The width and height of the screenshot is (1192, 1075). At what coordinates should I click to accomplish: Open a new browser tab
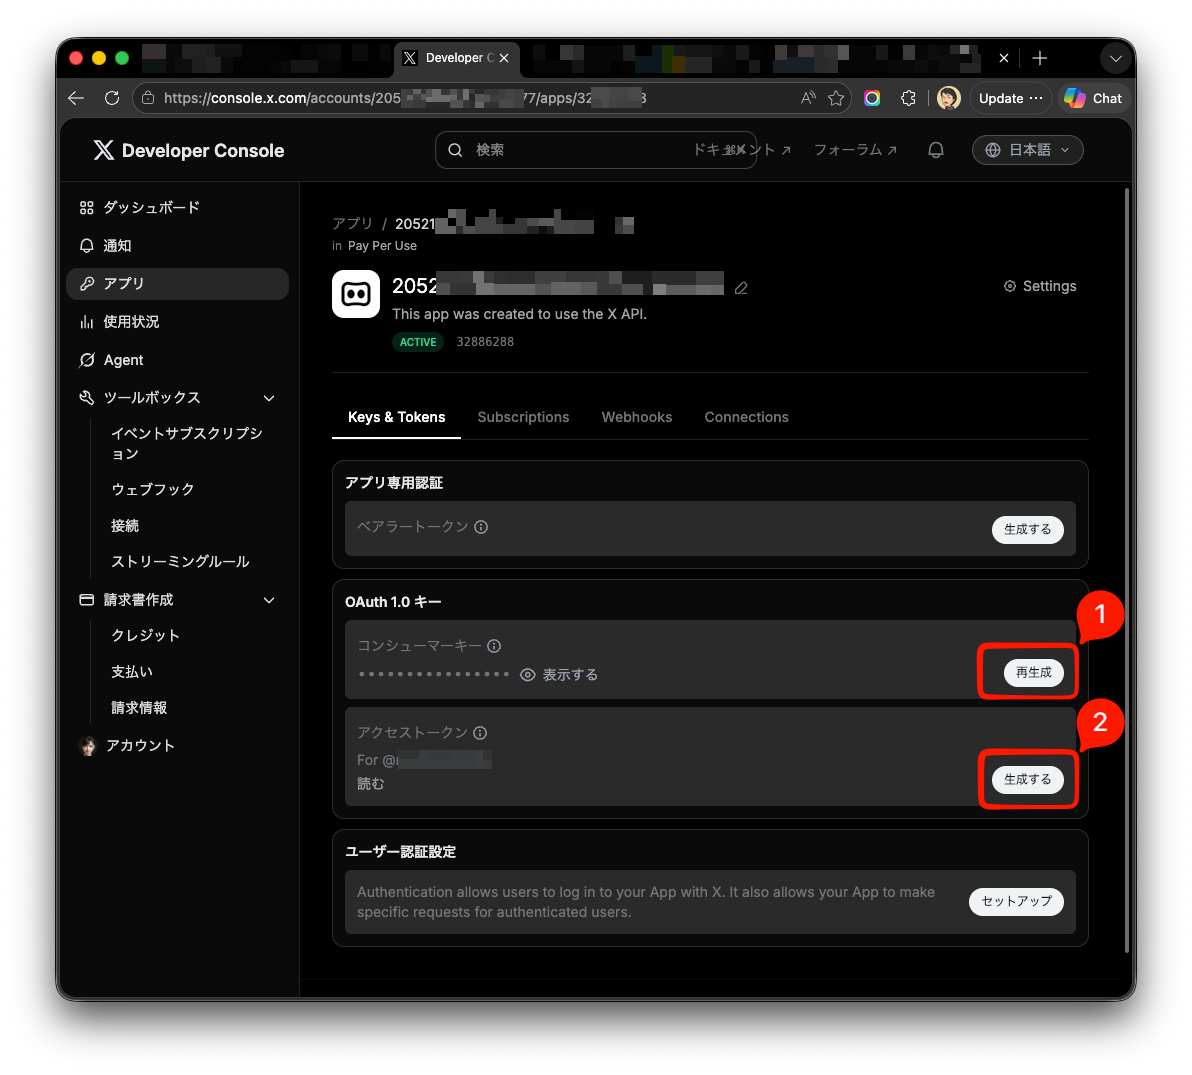[1040, 58]
